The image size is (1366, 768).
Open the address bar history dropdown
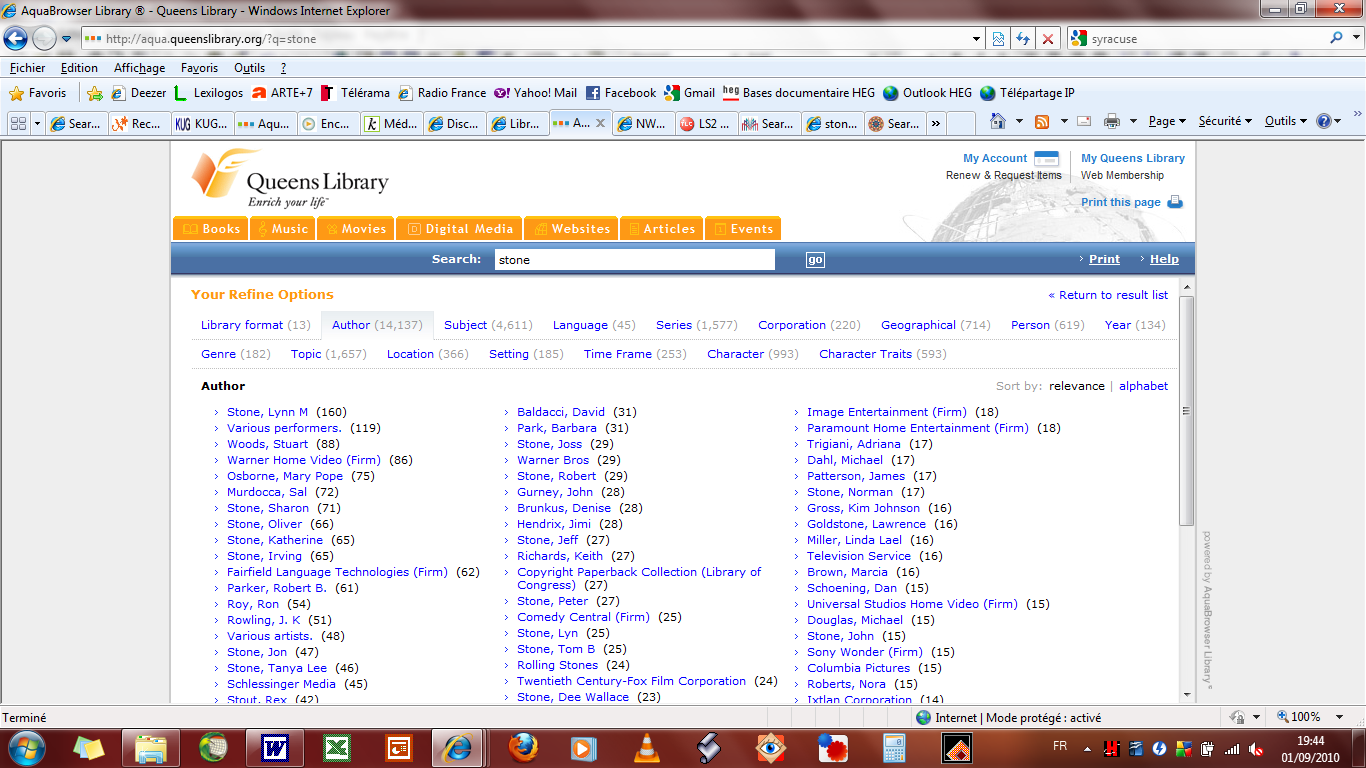[977, 39]
